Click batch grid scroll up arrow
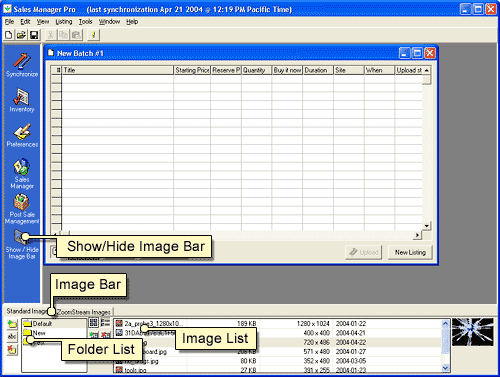This screenshot has width=500, height=377. [427, 70]
